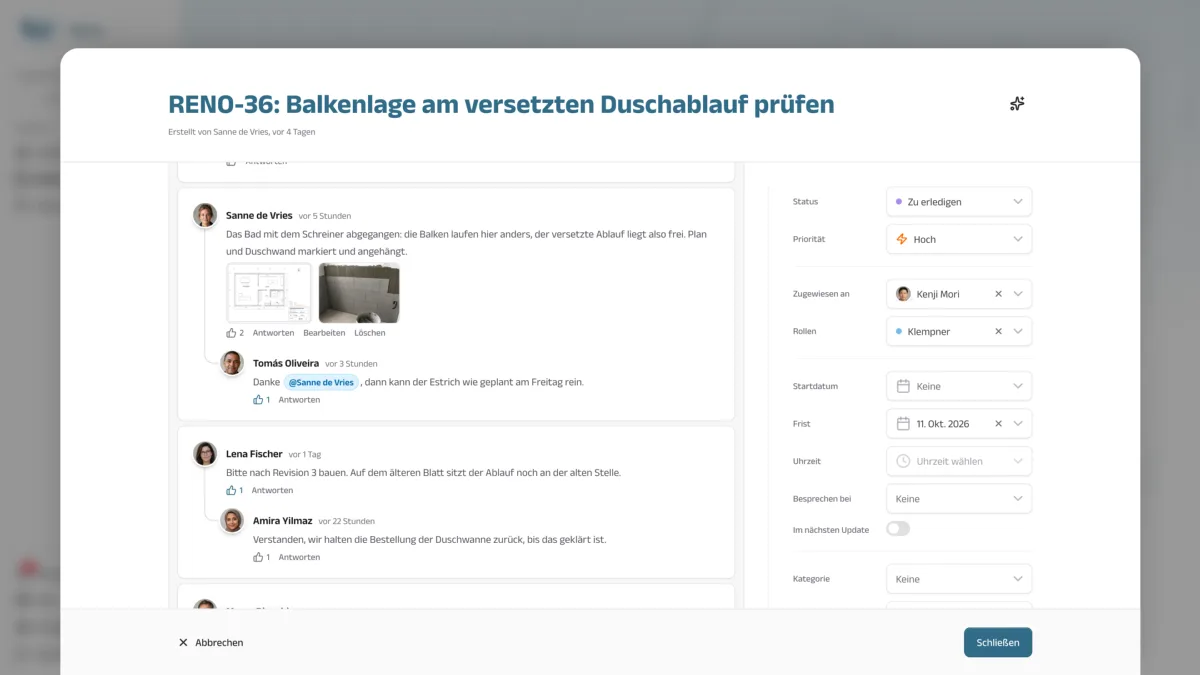1200x675 pixels.
Task: Click the name Sanne de Vries in comment header
Action: [259, 215]
